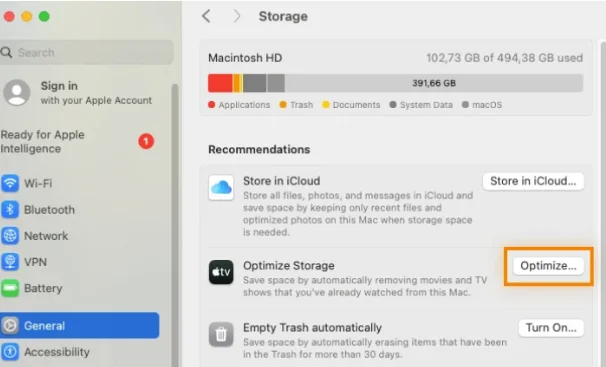The height and width of the screenshot is (367, 606).
Task: Click the Apple Account avatar icon
Action: click(x=17, y=93)
